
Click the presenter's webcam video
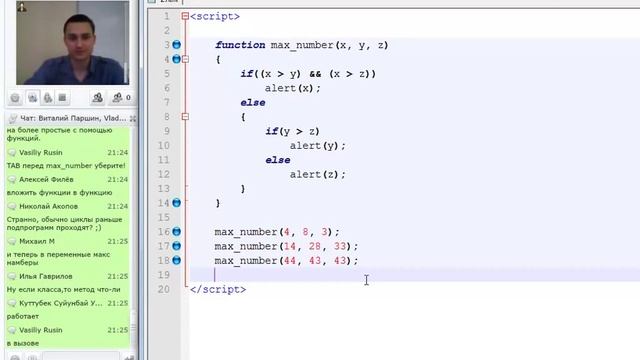pyautogui.click(x=73, y=42)
